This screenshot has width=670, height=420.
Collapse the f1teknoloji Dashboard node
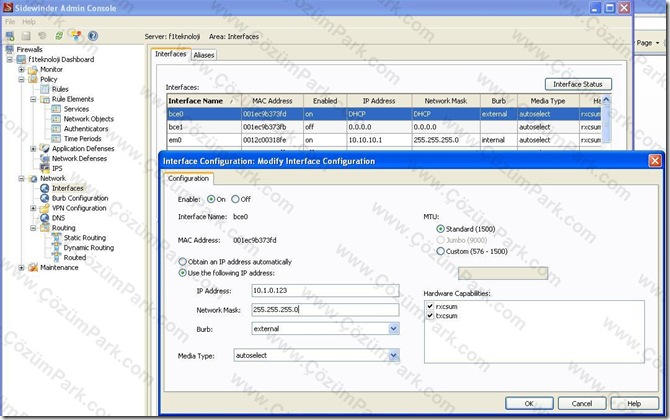click(9, 59)
